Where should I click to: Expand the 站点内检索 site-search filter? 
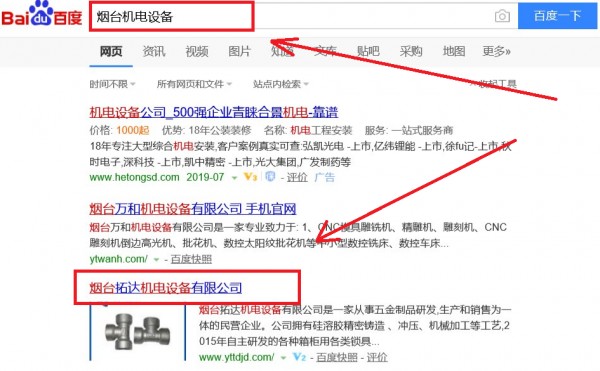(x=281, y=84)
